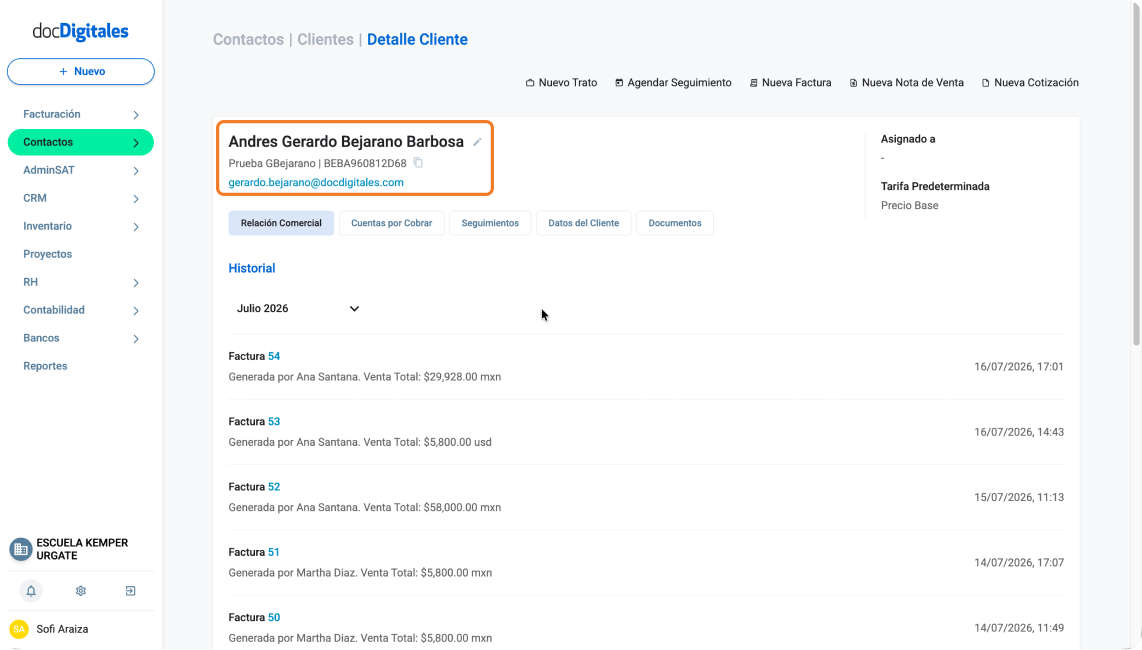Click Nuevo Trato action
1142x650 pixels.
562,83
